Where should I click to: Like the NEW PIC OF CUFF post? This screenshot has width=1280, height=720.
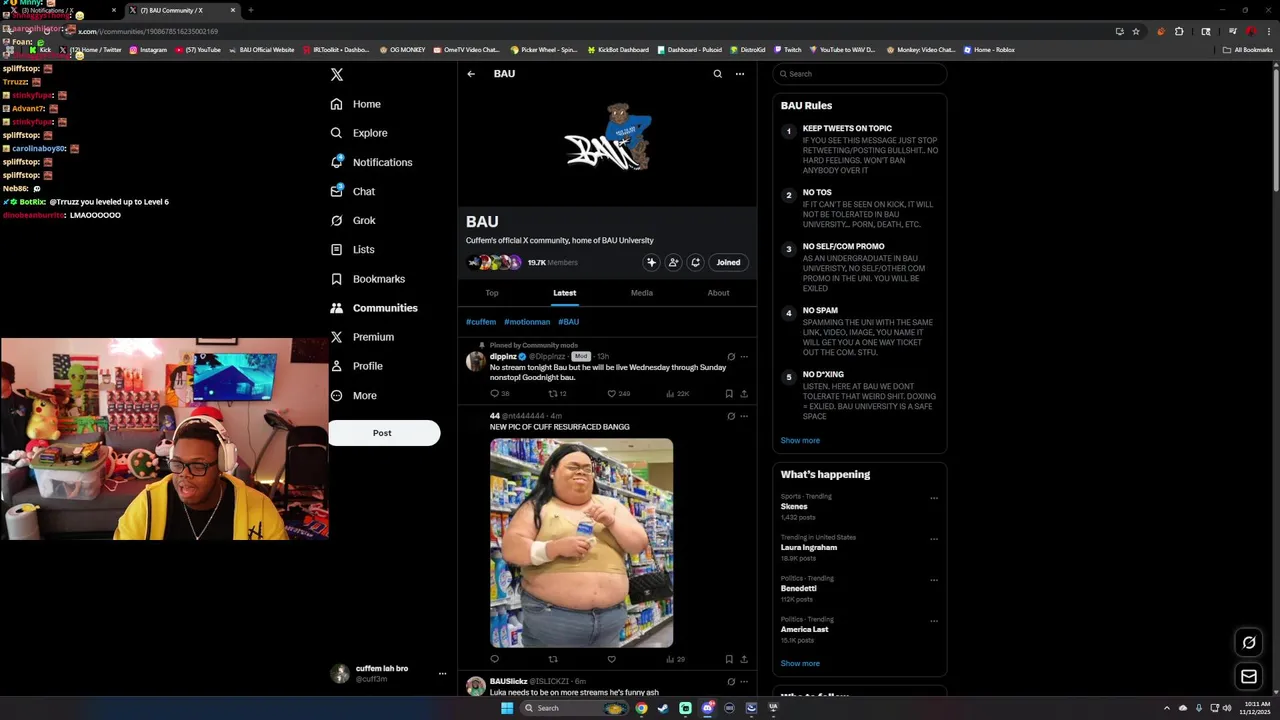pos(611,659)
